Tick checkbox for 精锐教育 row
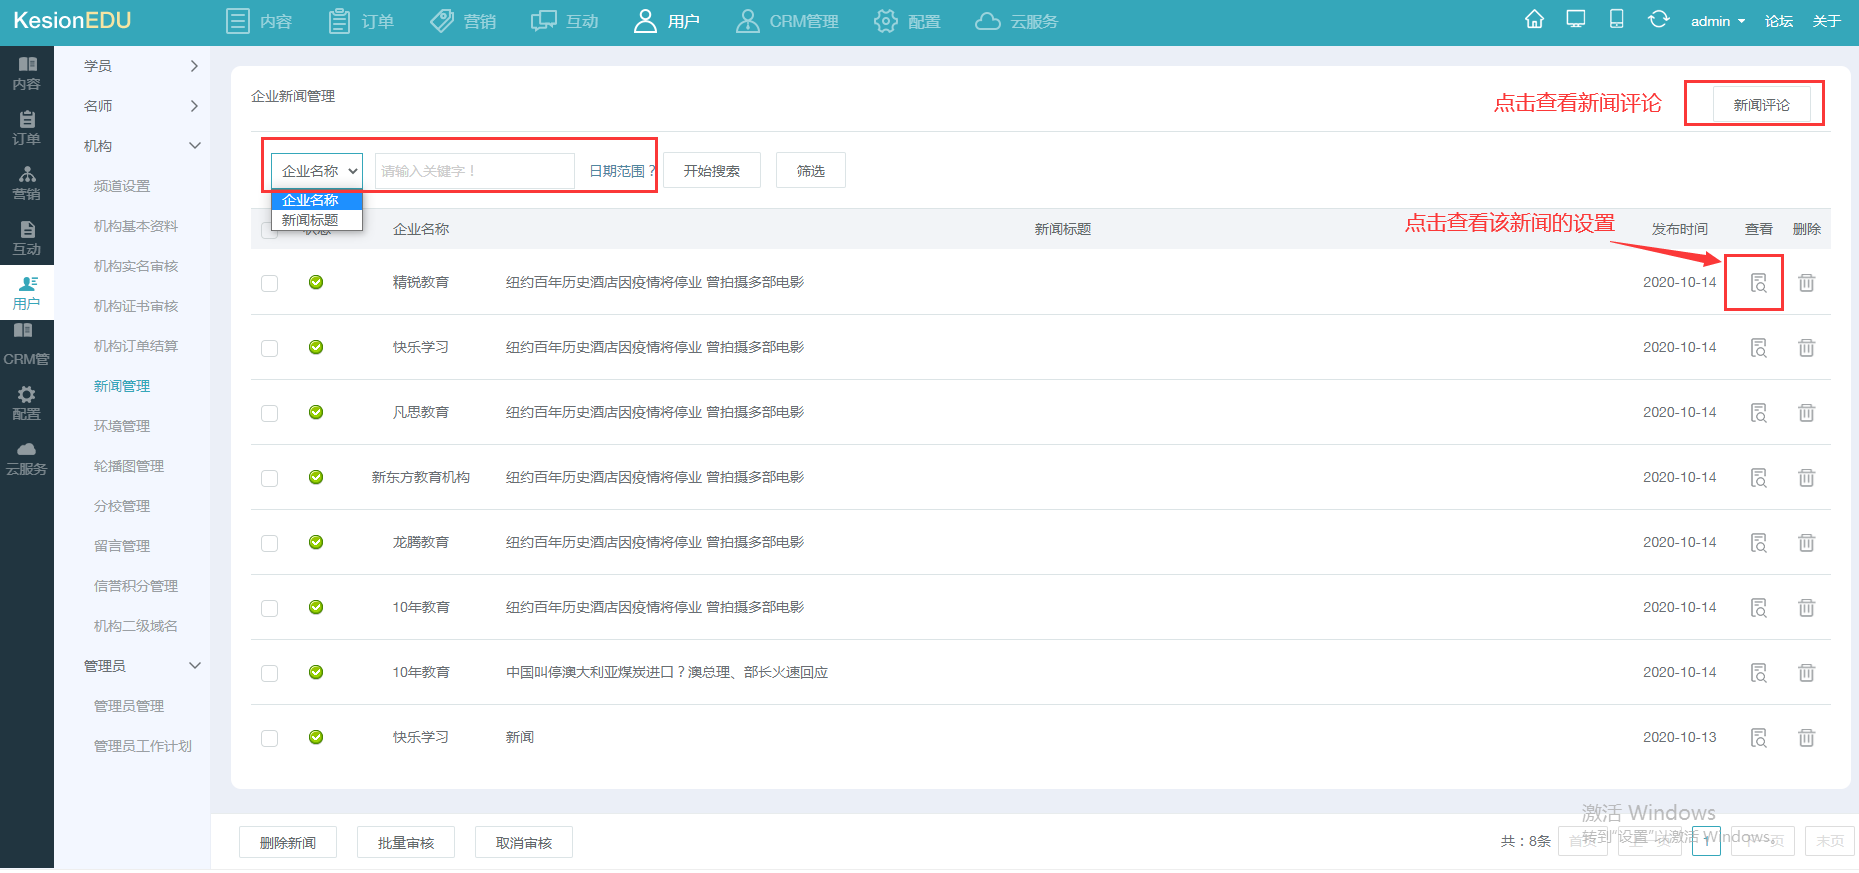 (269, 283)
